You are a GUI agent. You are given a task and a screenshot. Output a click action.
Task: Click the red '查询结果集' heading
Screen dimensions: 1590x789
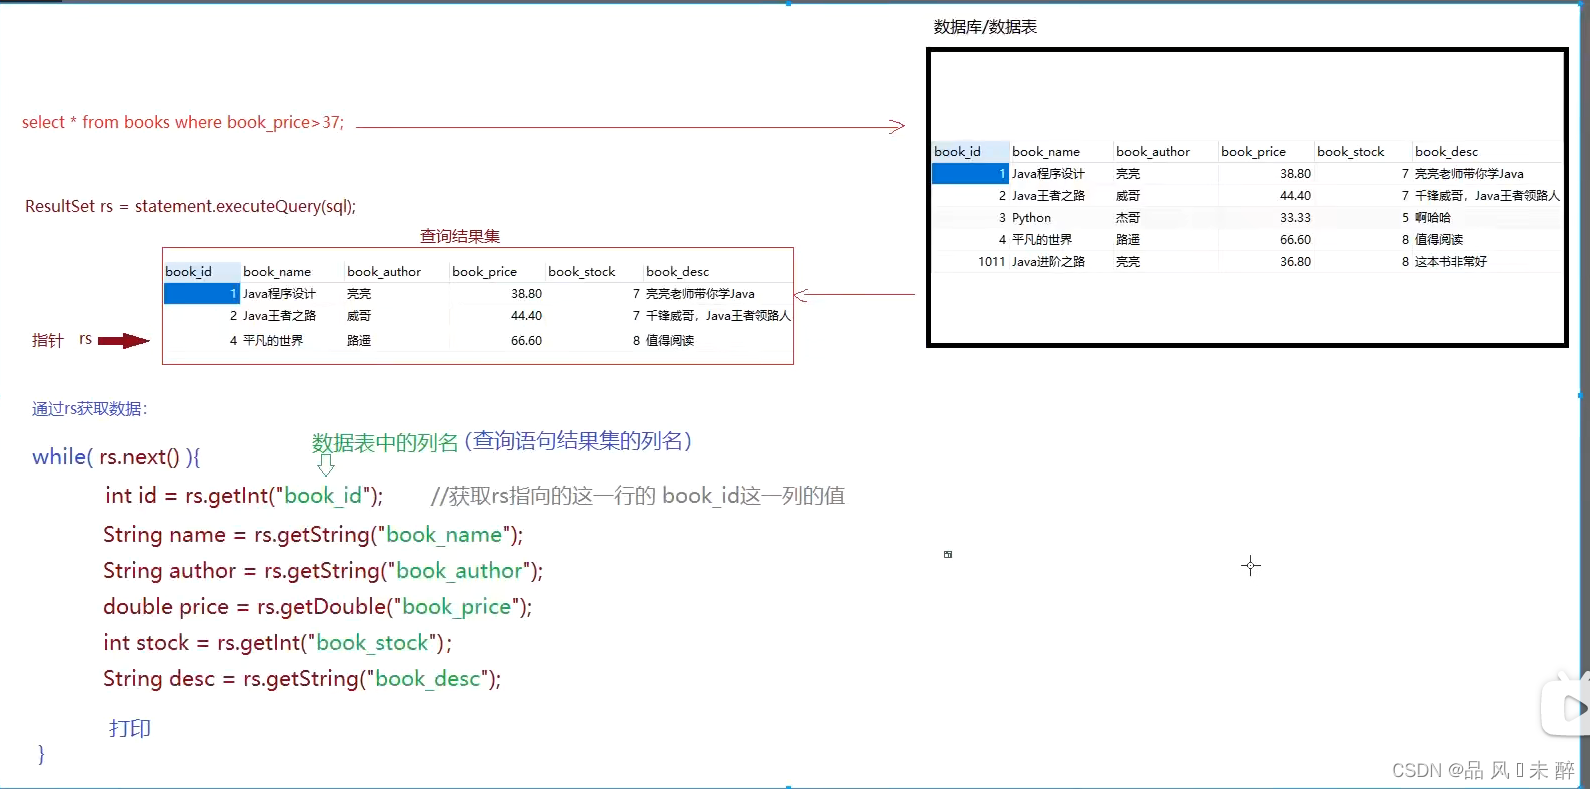(460, 236)
